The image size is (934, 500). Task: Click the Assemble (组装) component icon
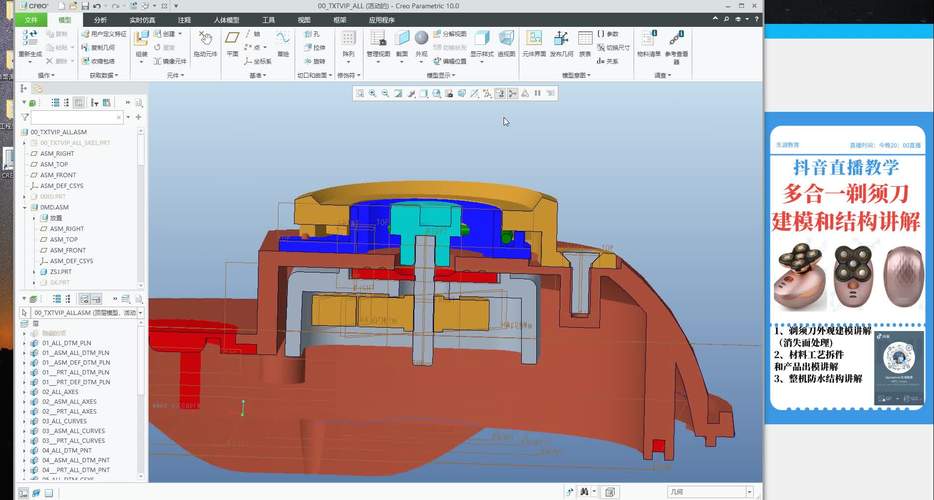(141, 39)
